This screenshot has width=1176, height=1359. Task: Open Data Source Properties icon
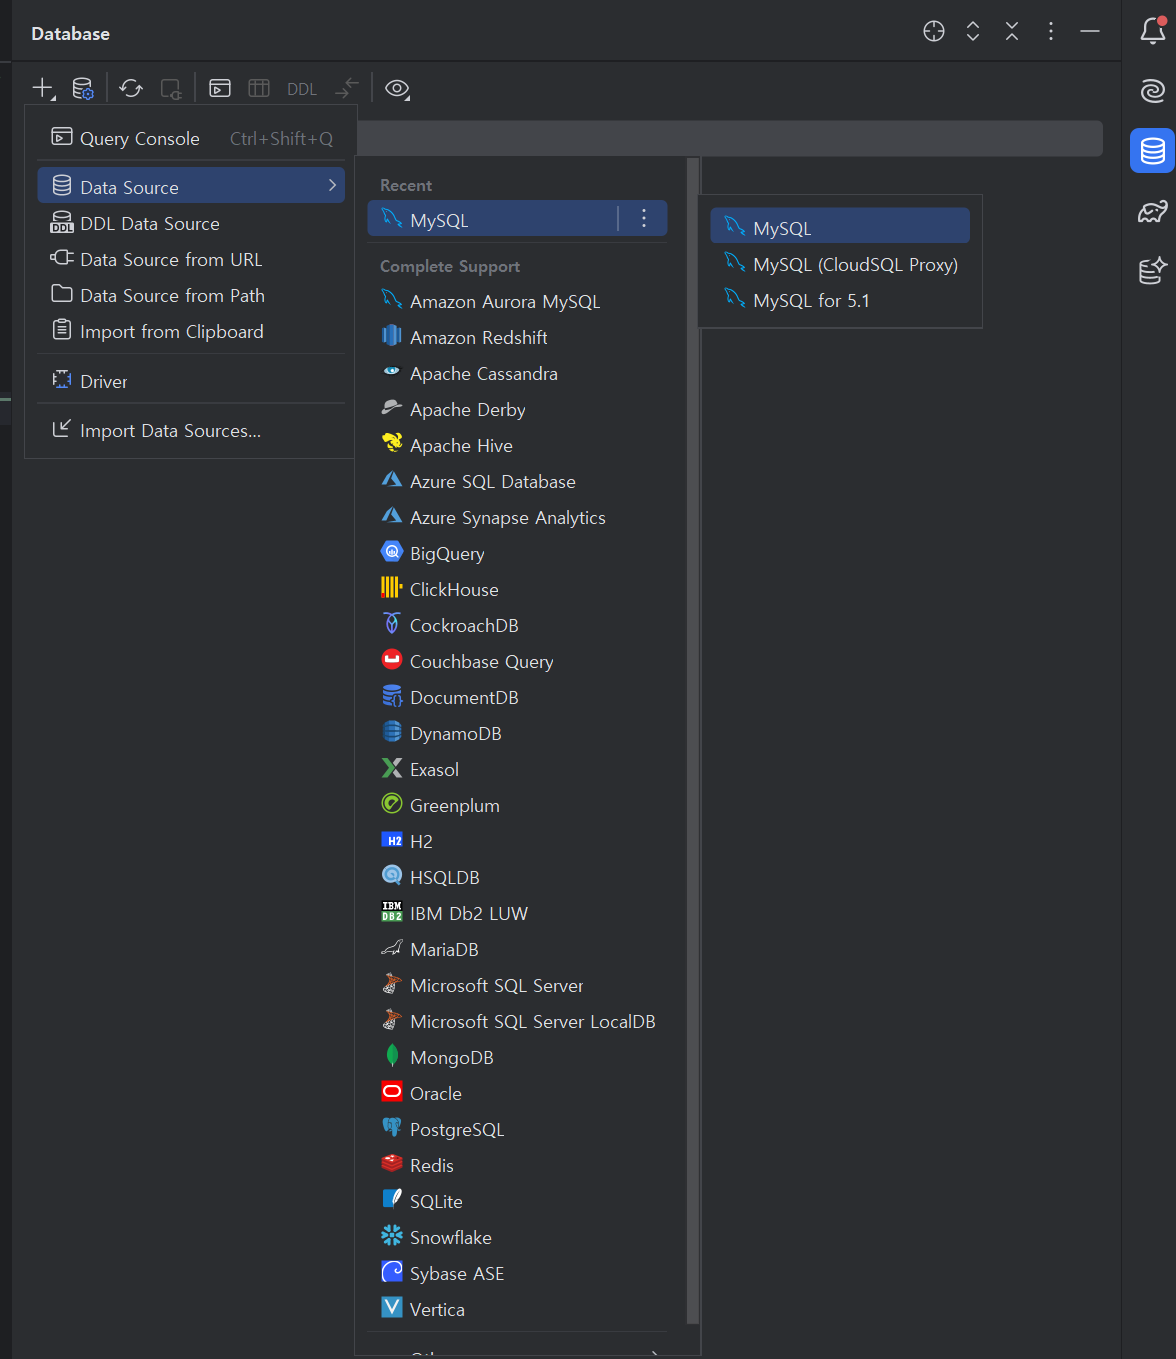click(x=84, y=88)
